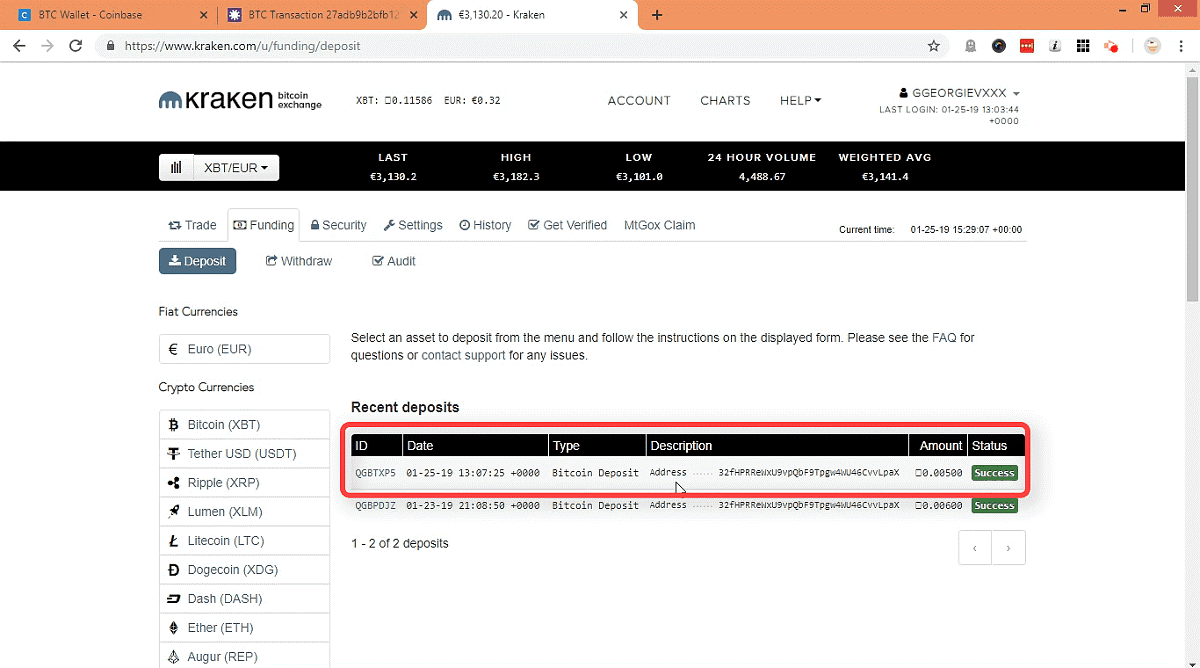Screen dimensions: 1200x668
Task: Click the Date column header
Action: (475, 445)
